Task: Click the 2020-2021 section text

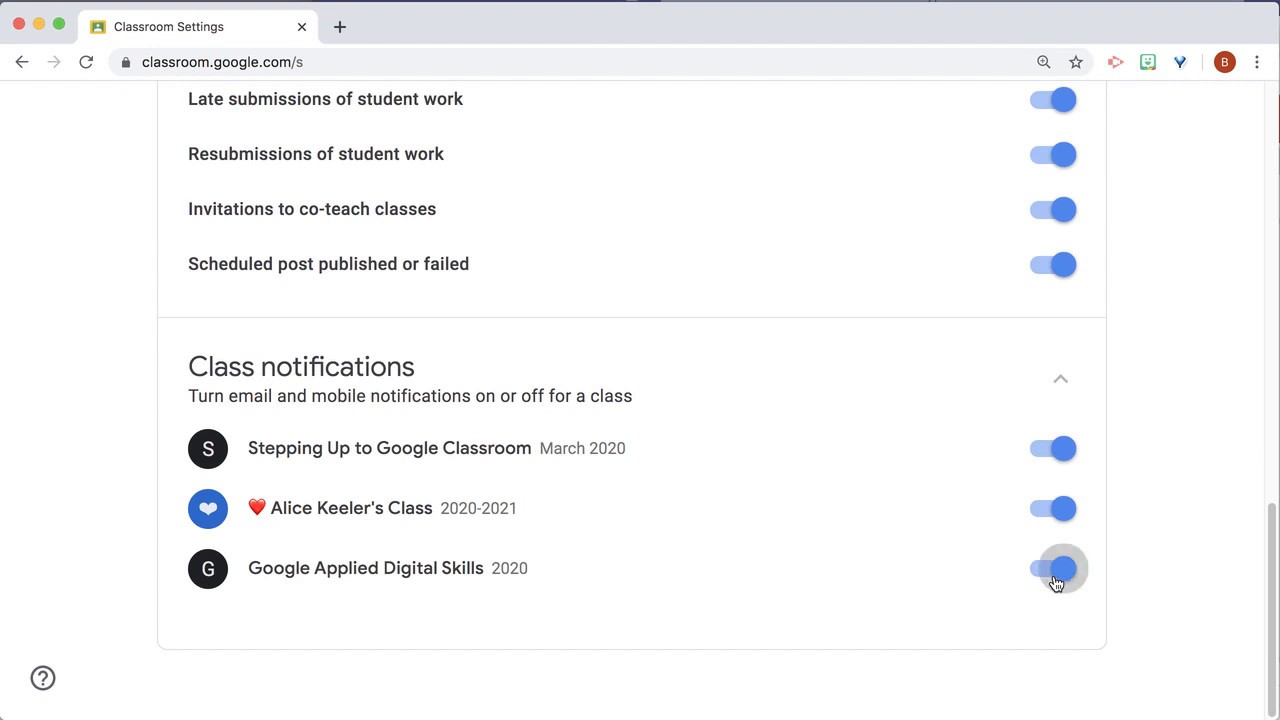Action: pos(478,509)
